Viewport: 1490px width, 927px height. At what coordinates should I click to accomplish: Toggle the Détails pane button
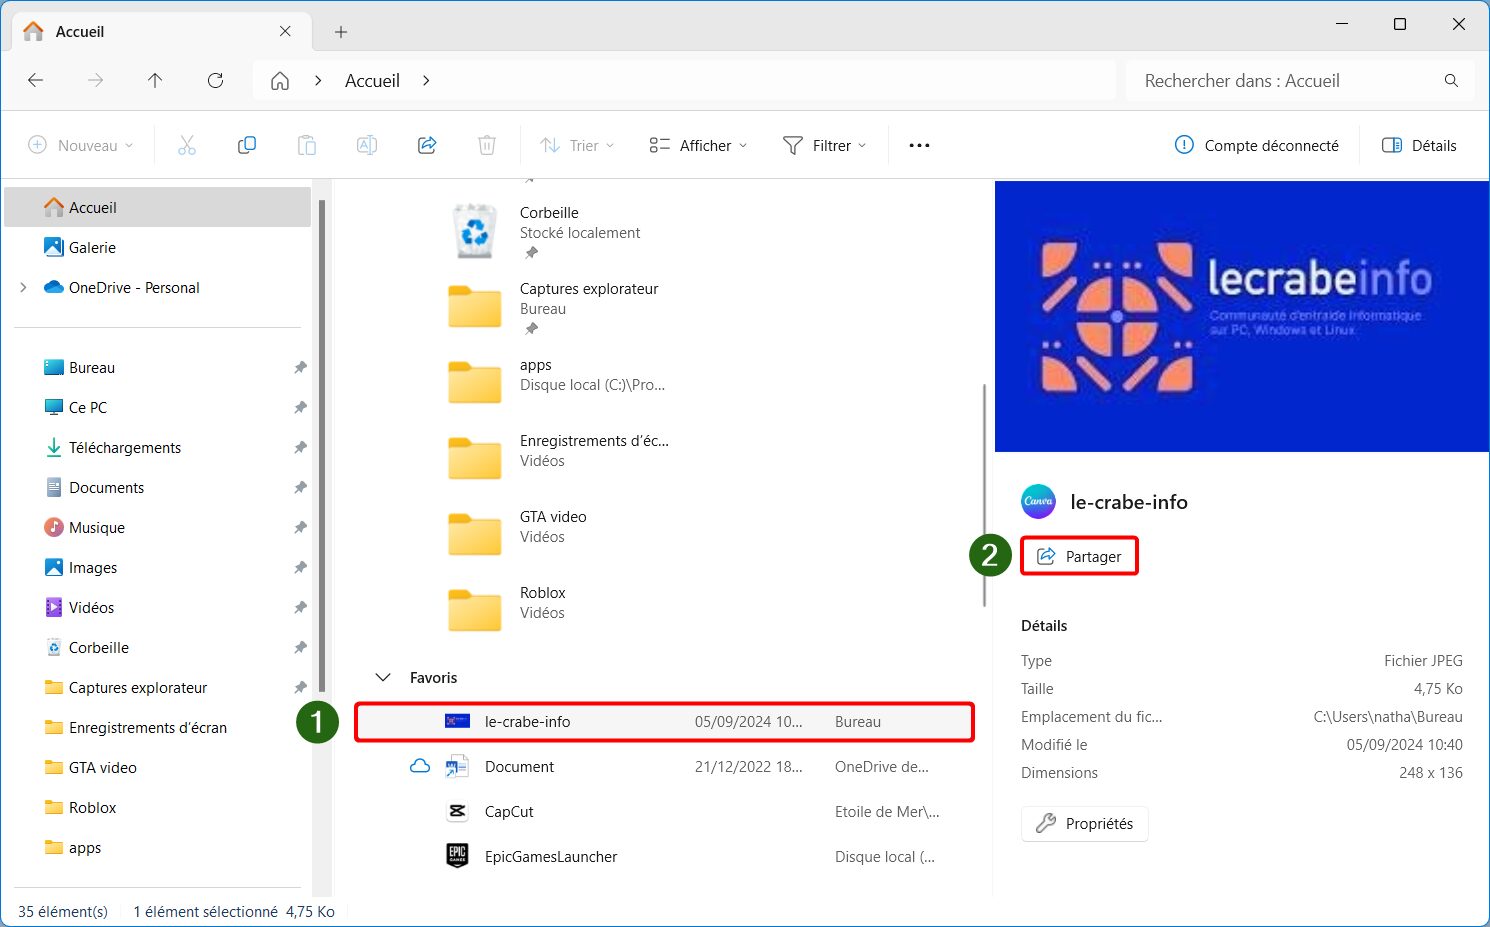1419,145
